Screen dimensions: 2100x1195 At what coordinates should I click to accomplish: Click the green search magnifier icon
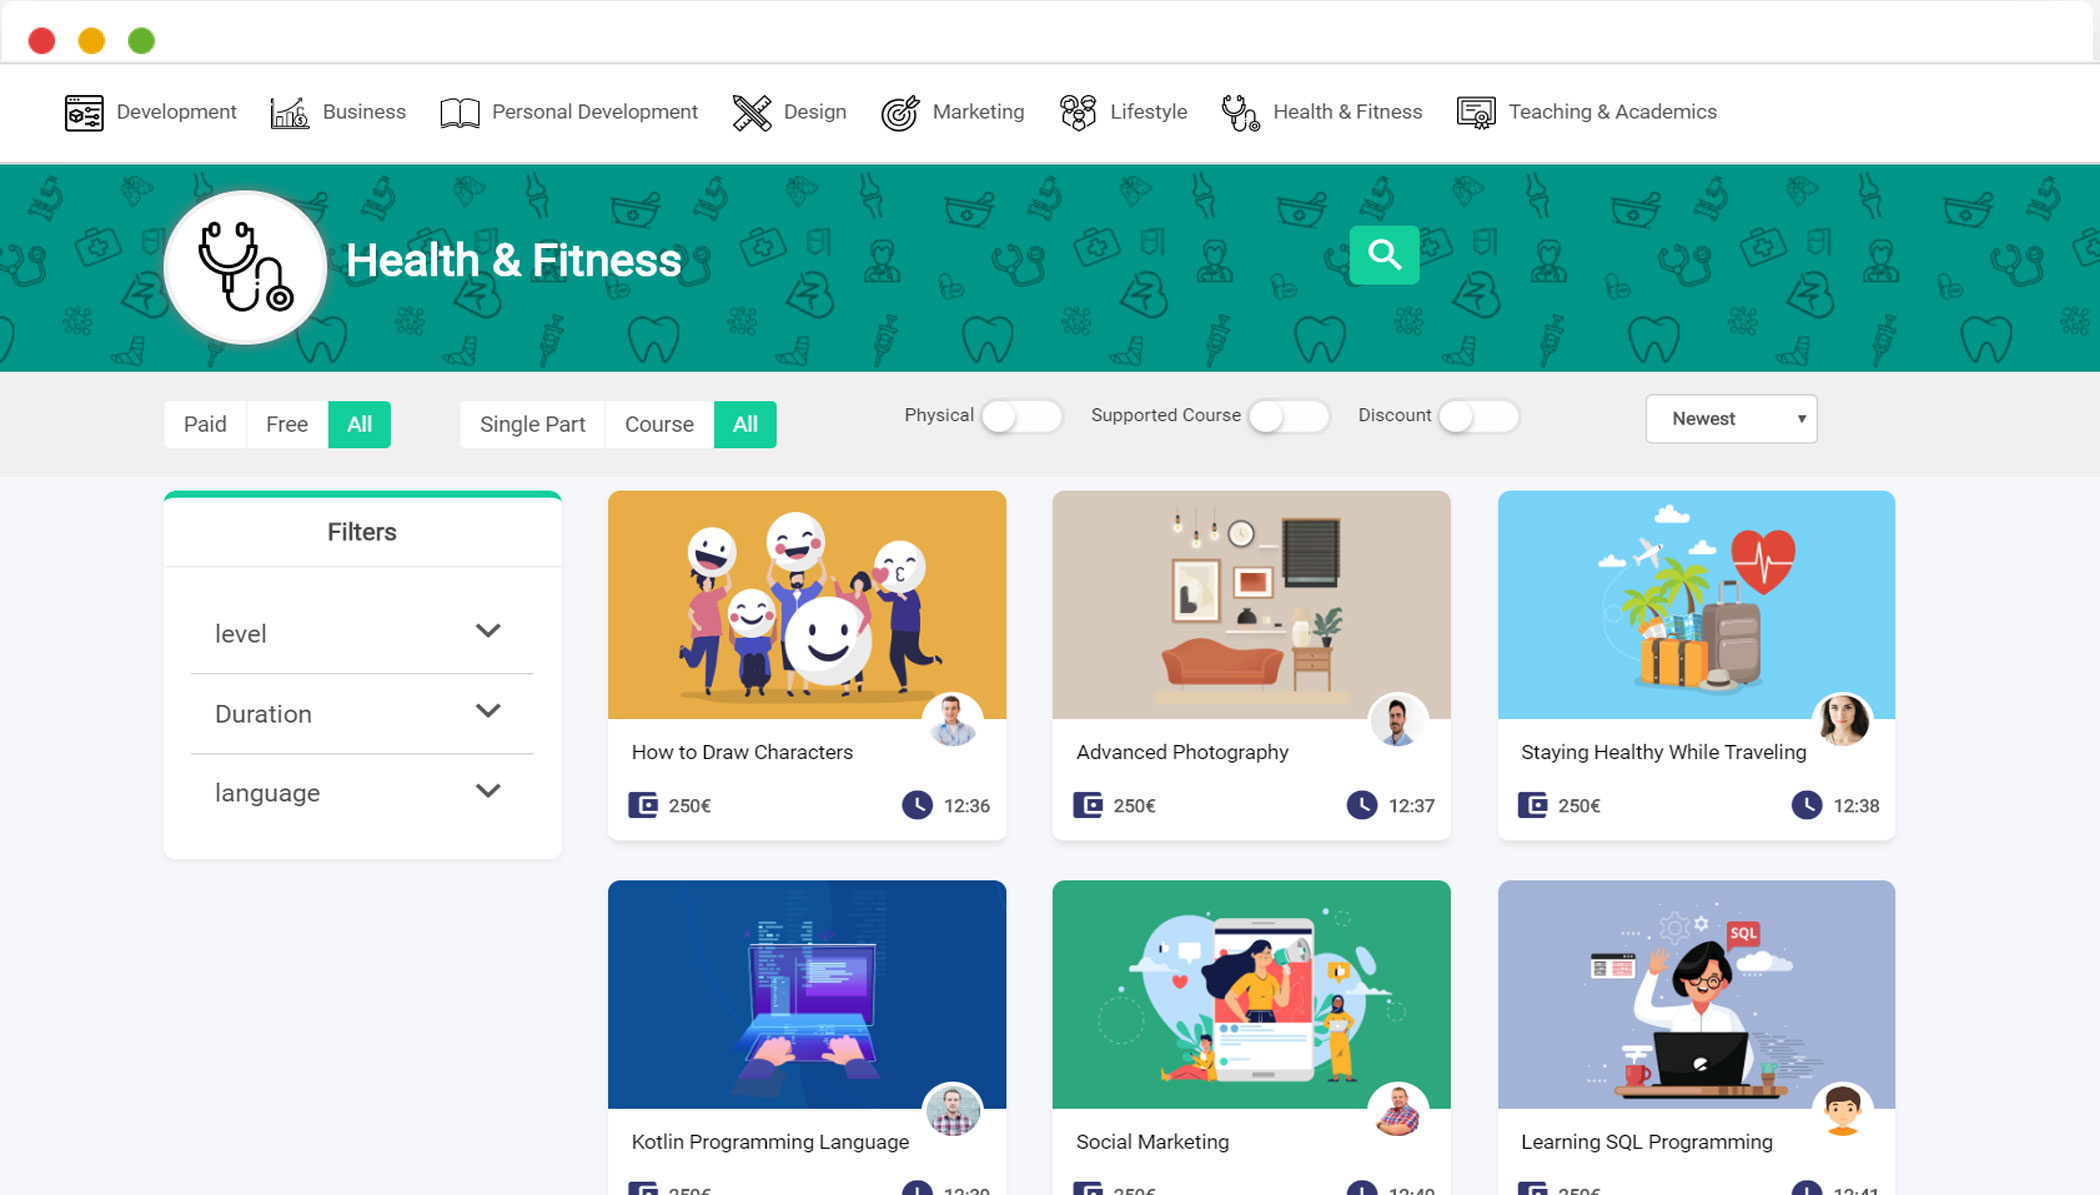[1384, 255]
